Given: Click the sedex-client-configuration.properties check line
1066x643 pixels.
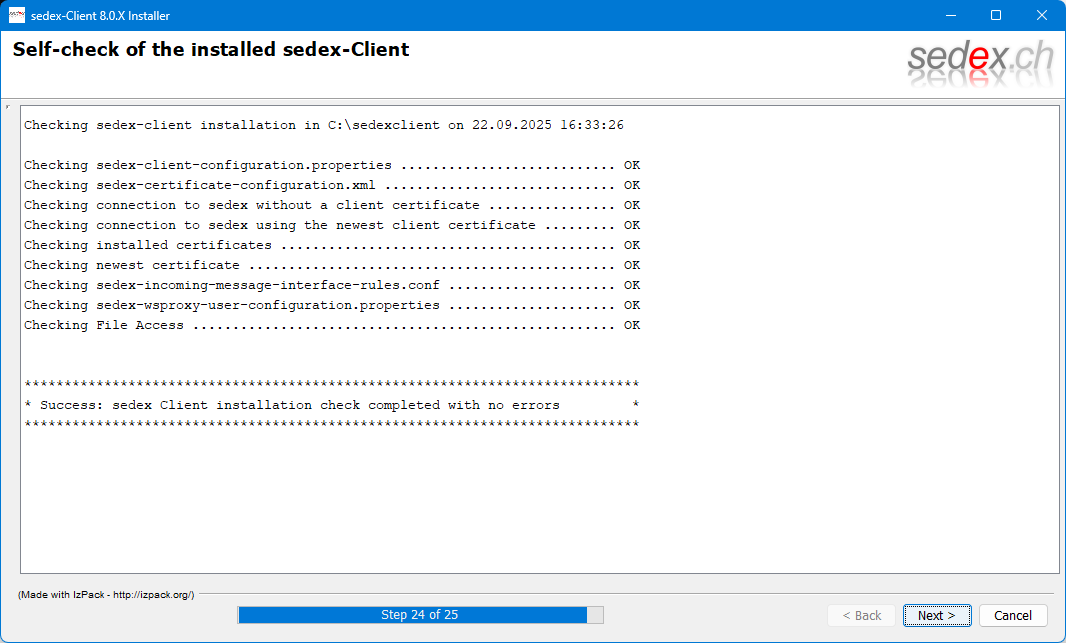Looking at the screenshot, I should coord(330,165).
